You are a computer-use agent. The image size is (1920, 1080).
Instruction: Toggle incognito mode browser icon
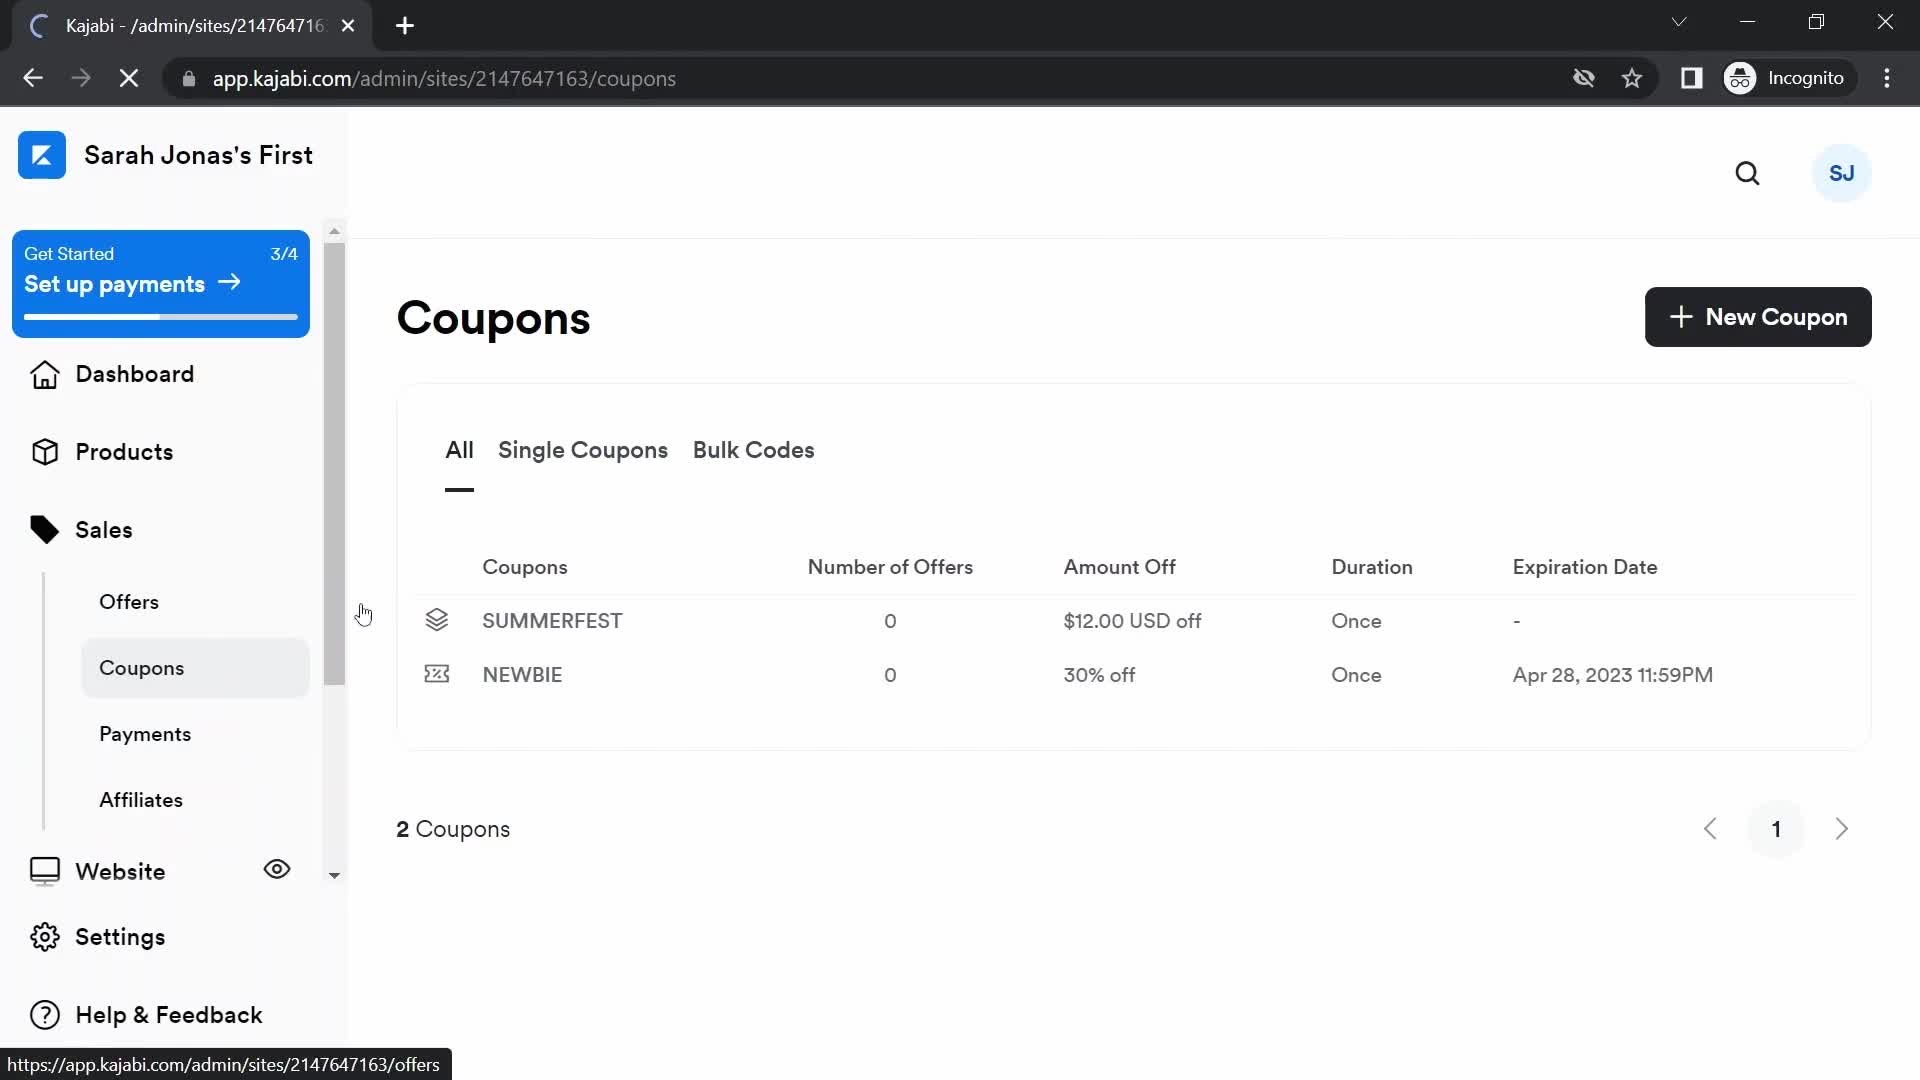1741,78
